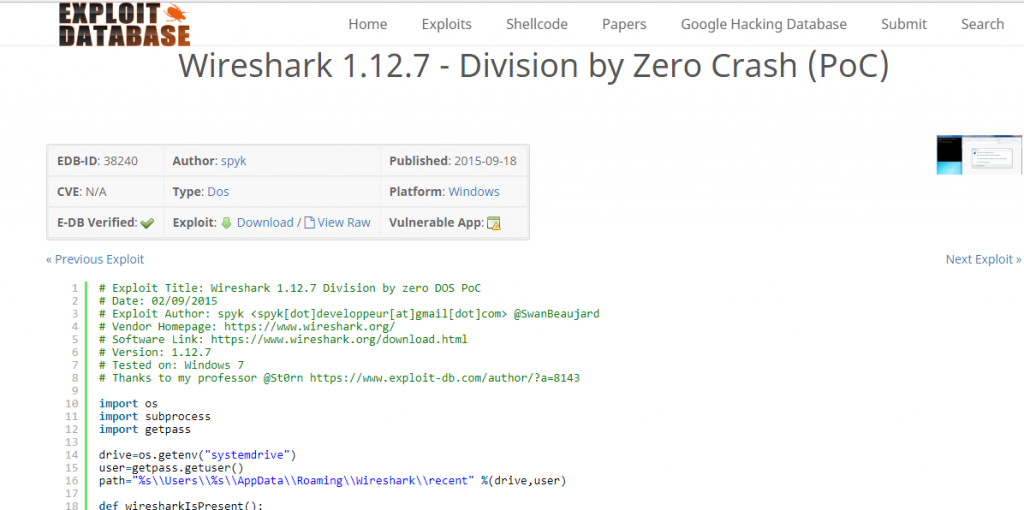
Task: Open the Search page
Action: 982,24
